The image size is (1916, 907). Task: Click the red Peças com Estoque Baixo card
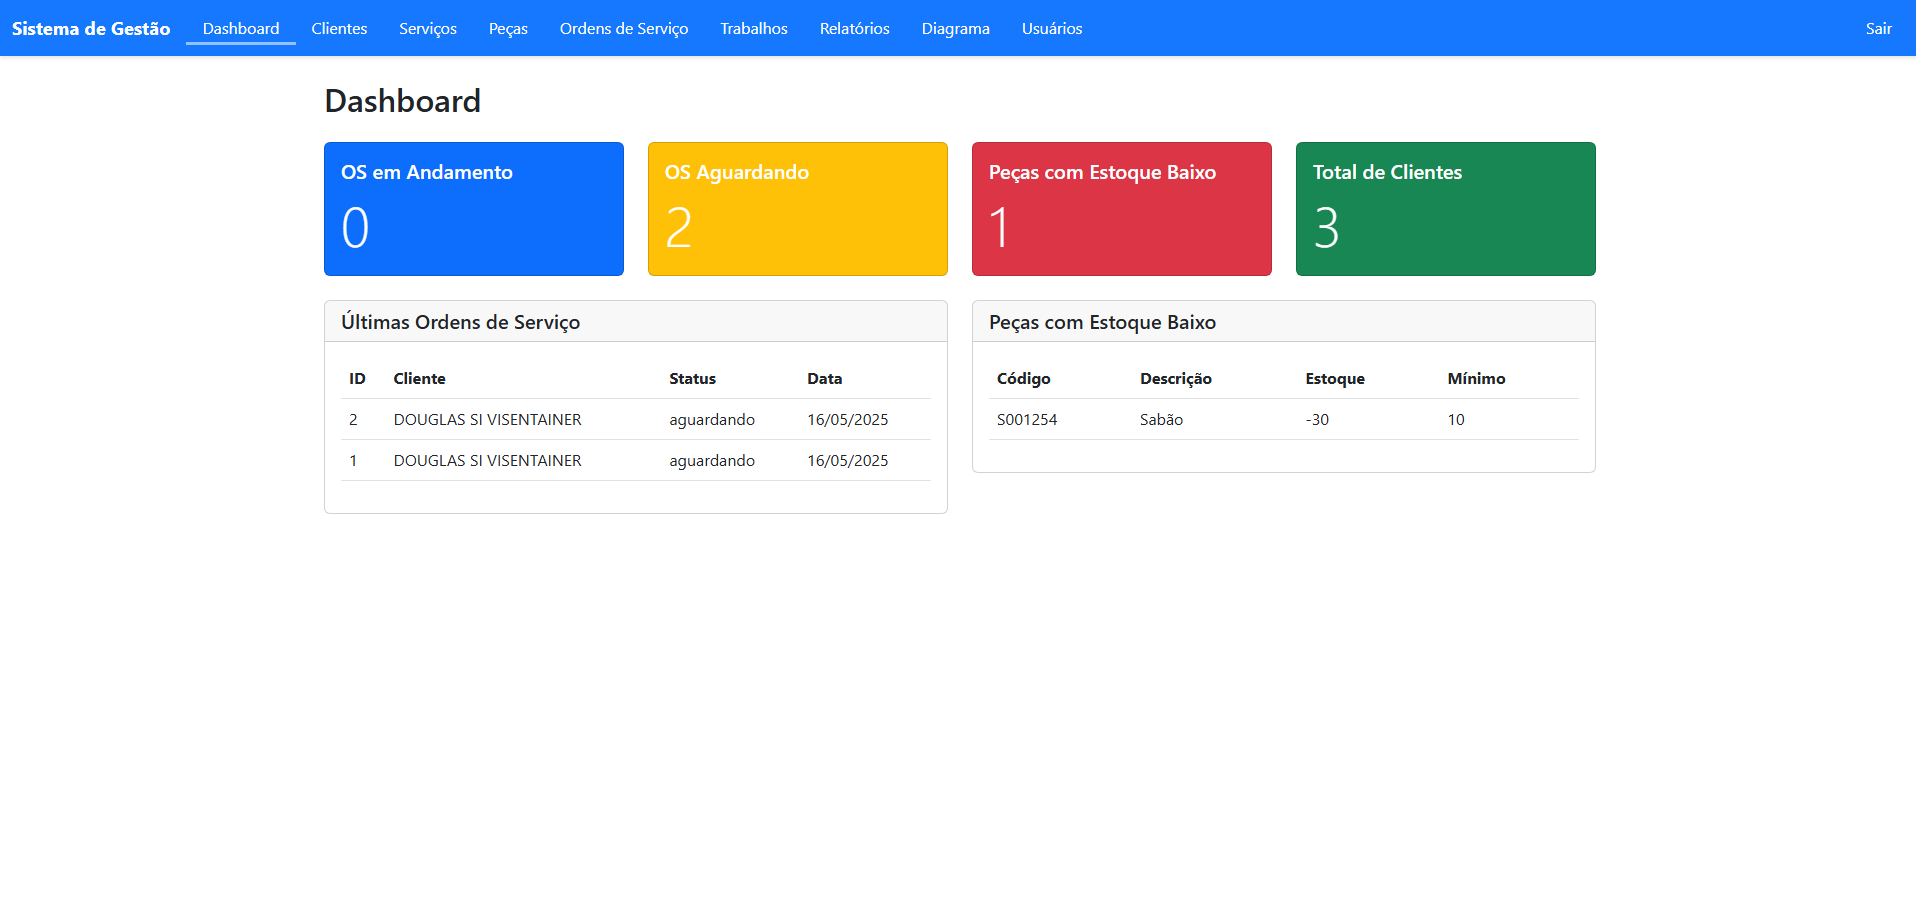tap(1122, 209)
